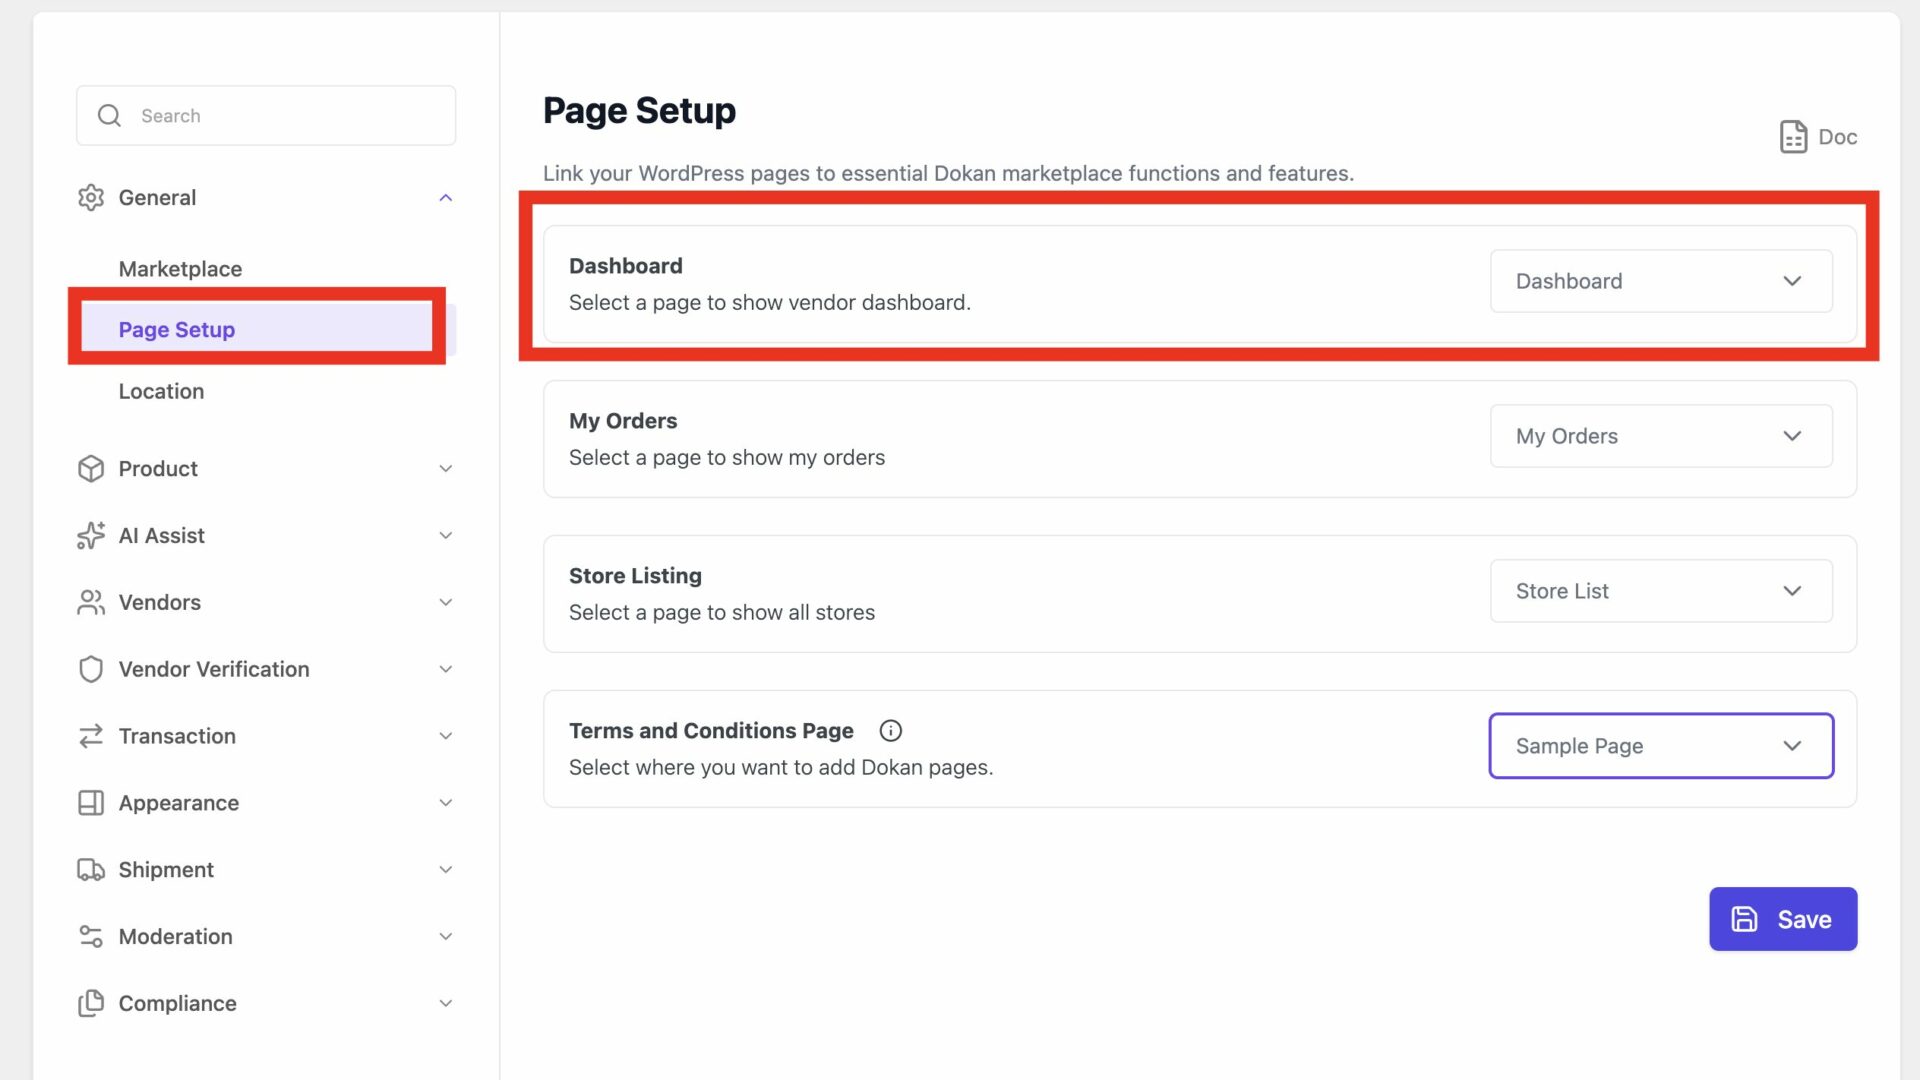The height and width of the screenshot is (1080, 1920).
Task: Open the My Orders page dropdown
Action: pyautogui.click(x=1660, y=436)
